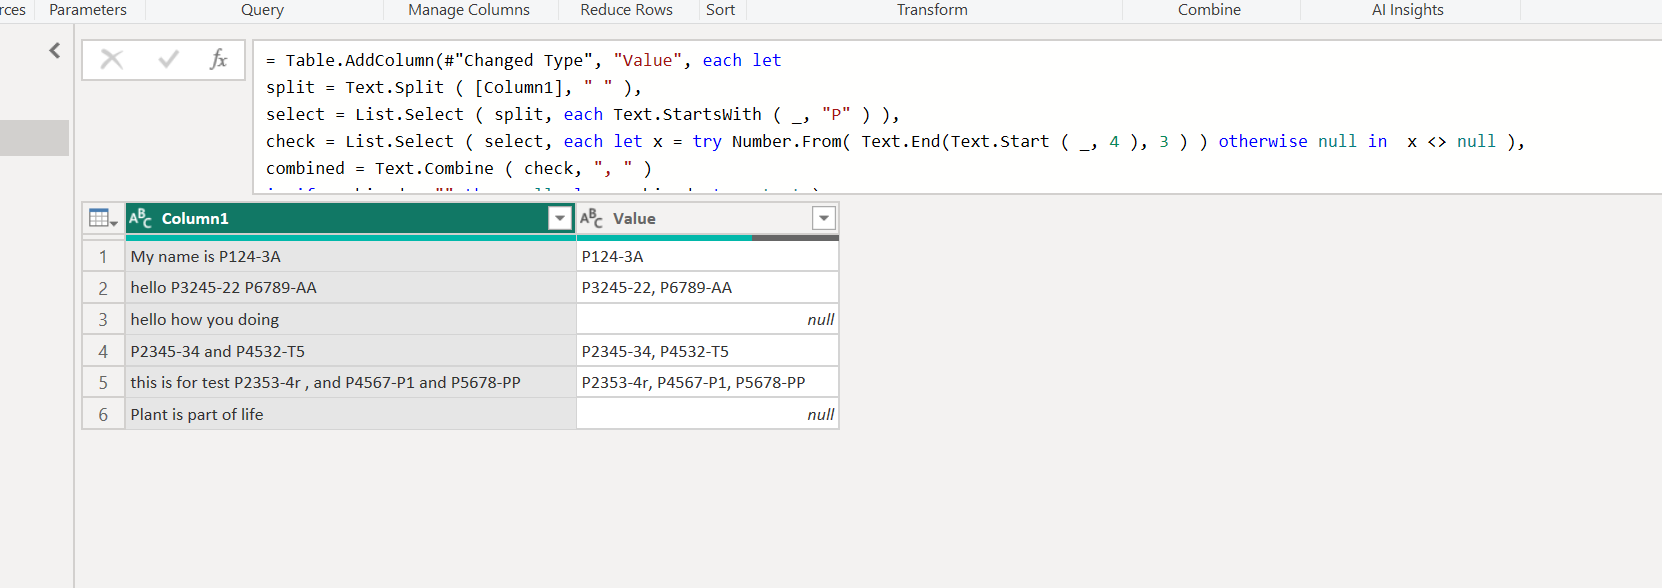Select the Value column header
The width and height of the screenshot is (1662, 588).
click(x=708, y=218)
